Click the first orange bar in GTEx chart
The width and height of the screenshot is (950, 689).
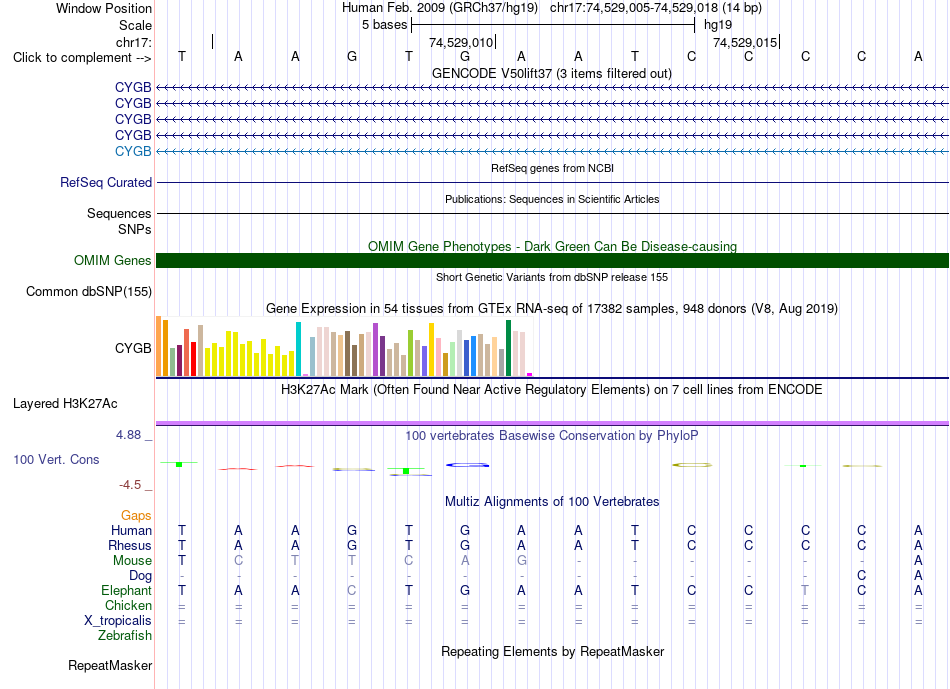tap(159, 346)
